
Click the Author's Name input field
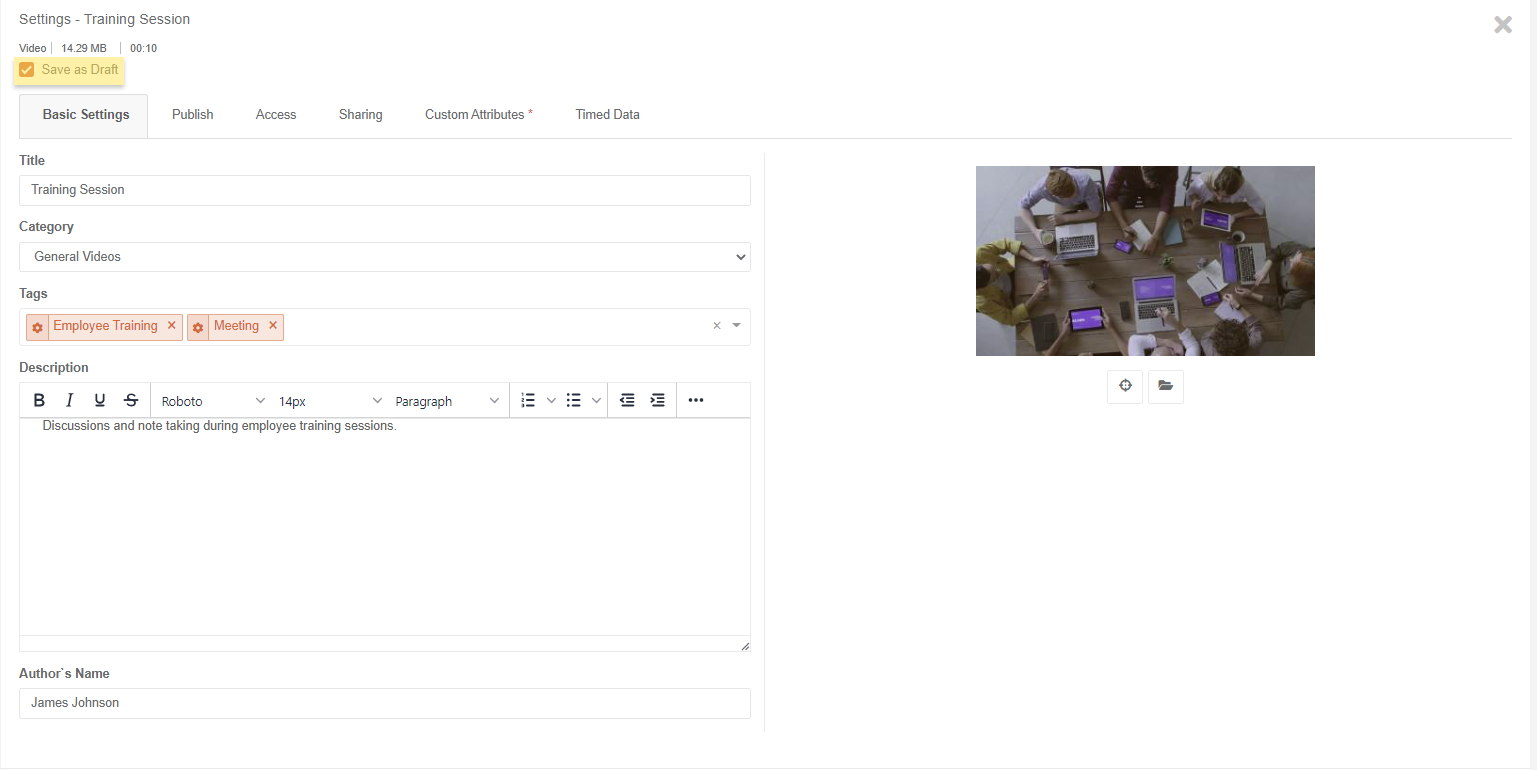[x=384, y=703]
